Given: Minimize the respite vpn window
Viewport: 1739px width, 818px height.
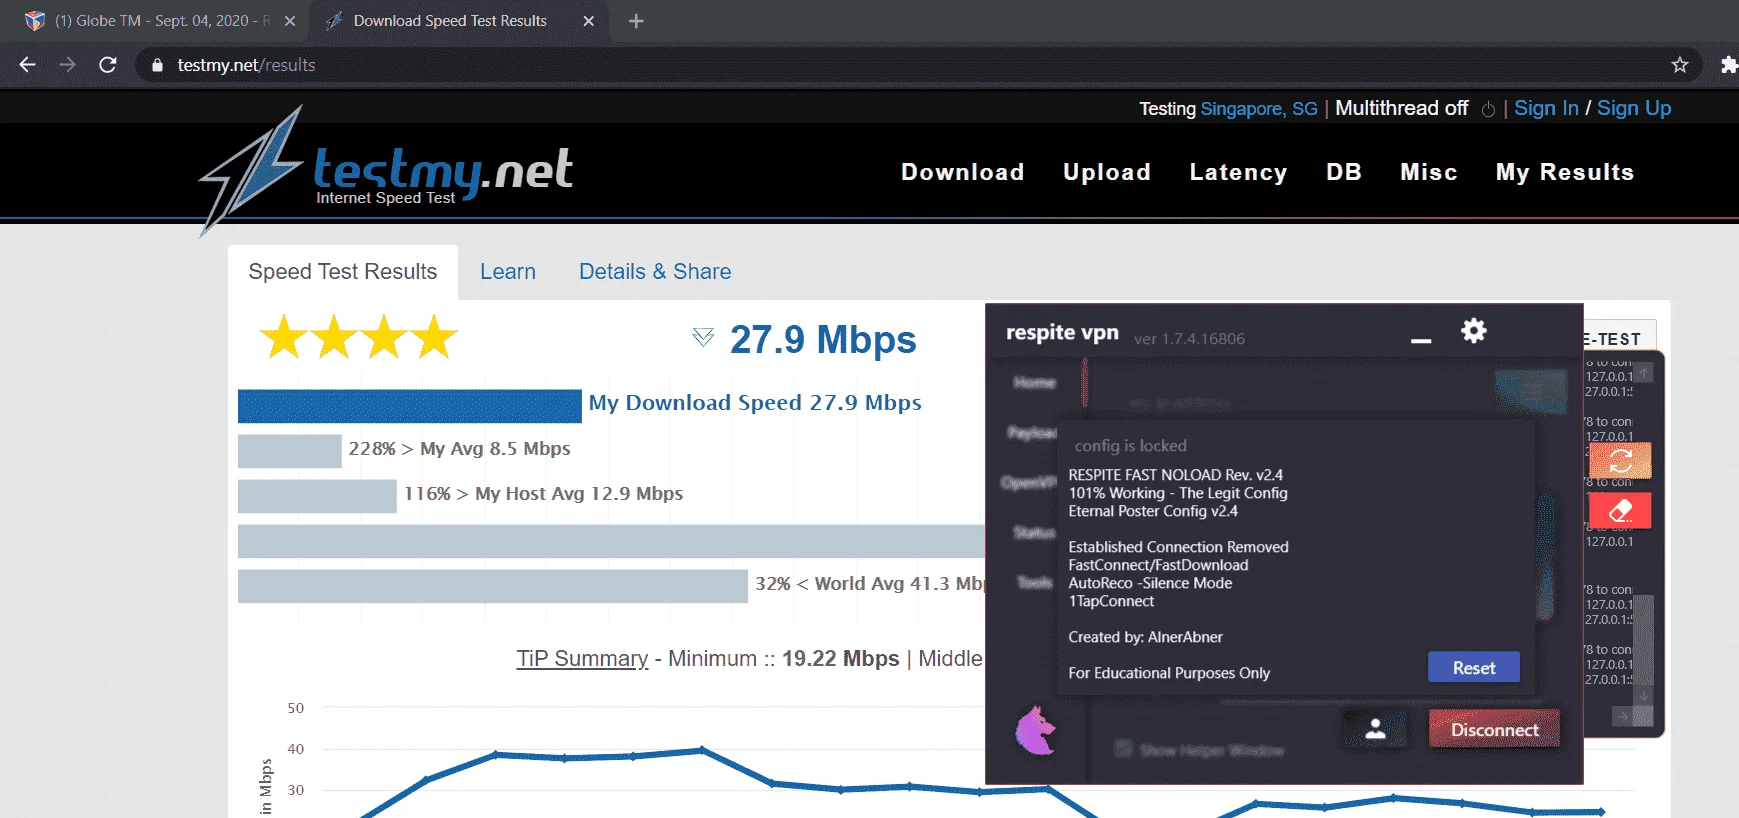Looking at the screenshot, I should click(x=1421, y=340).
